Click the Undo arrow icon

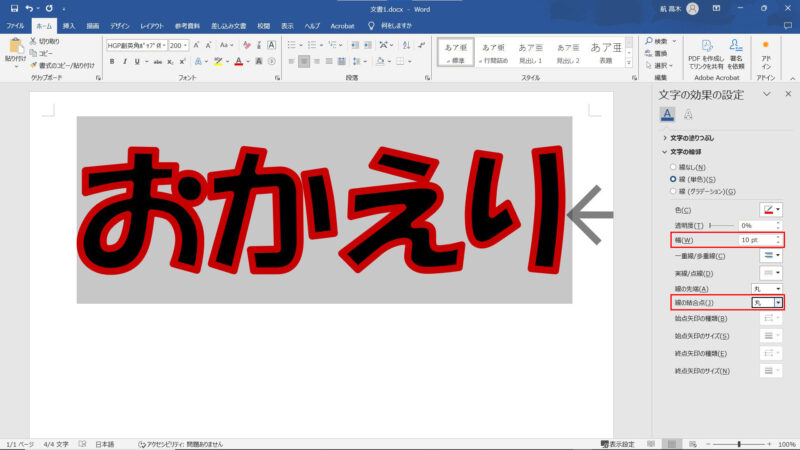29,8
